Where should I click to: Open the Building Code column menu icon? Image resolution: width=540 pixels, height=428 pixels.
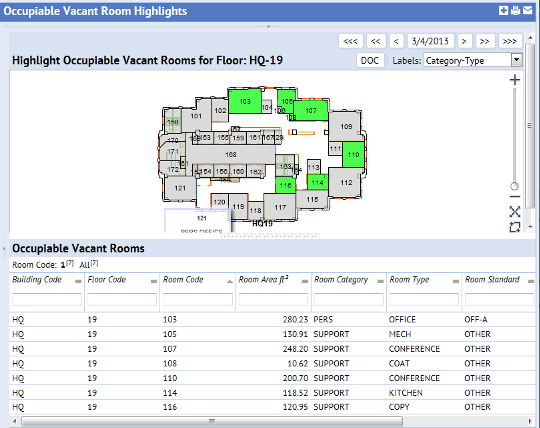(78, 281)
